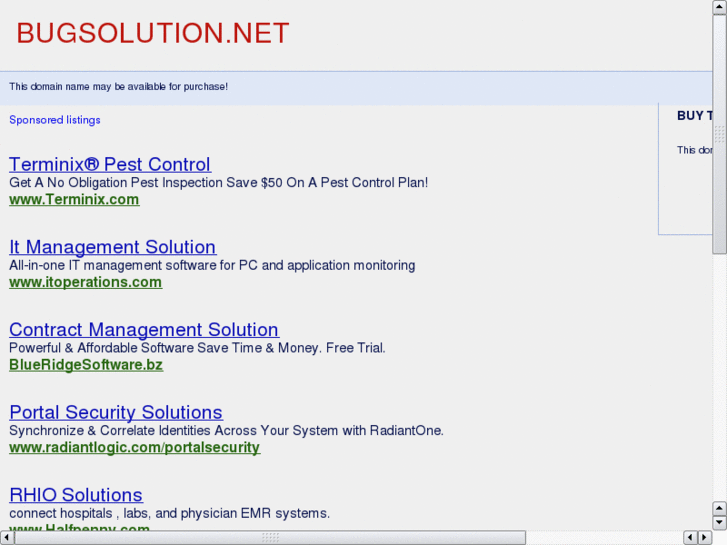This screenshot has width=727, height=545.
Task: Visit www.Terminix.com green URL link
Action: click(x=74, y=199)
